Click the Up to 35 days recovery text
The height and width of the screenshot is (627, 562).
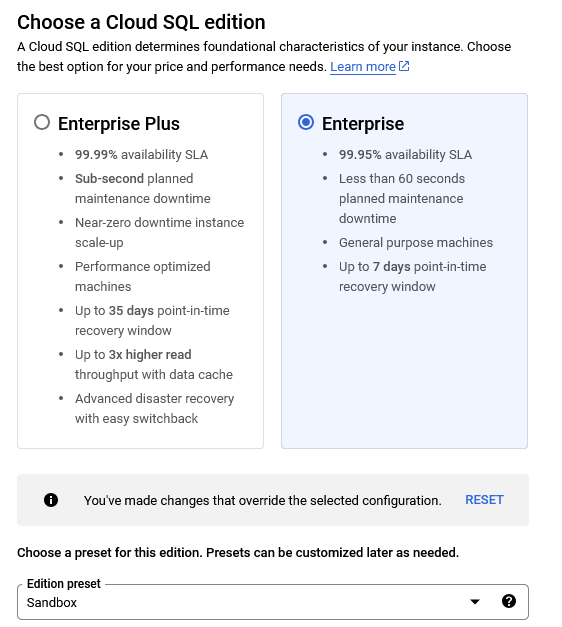(152, 321)
